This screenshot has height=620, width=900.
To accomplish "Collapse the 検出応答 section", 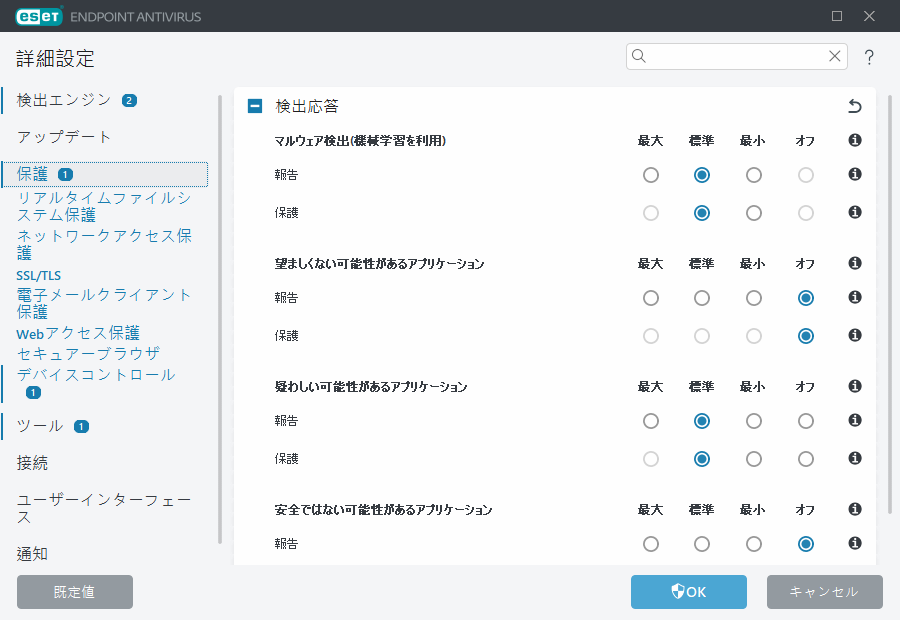I will coord(255,106).
